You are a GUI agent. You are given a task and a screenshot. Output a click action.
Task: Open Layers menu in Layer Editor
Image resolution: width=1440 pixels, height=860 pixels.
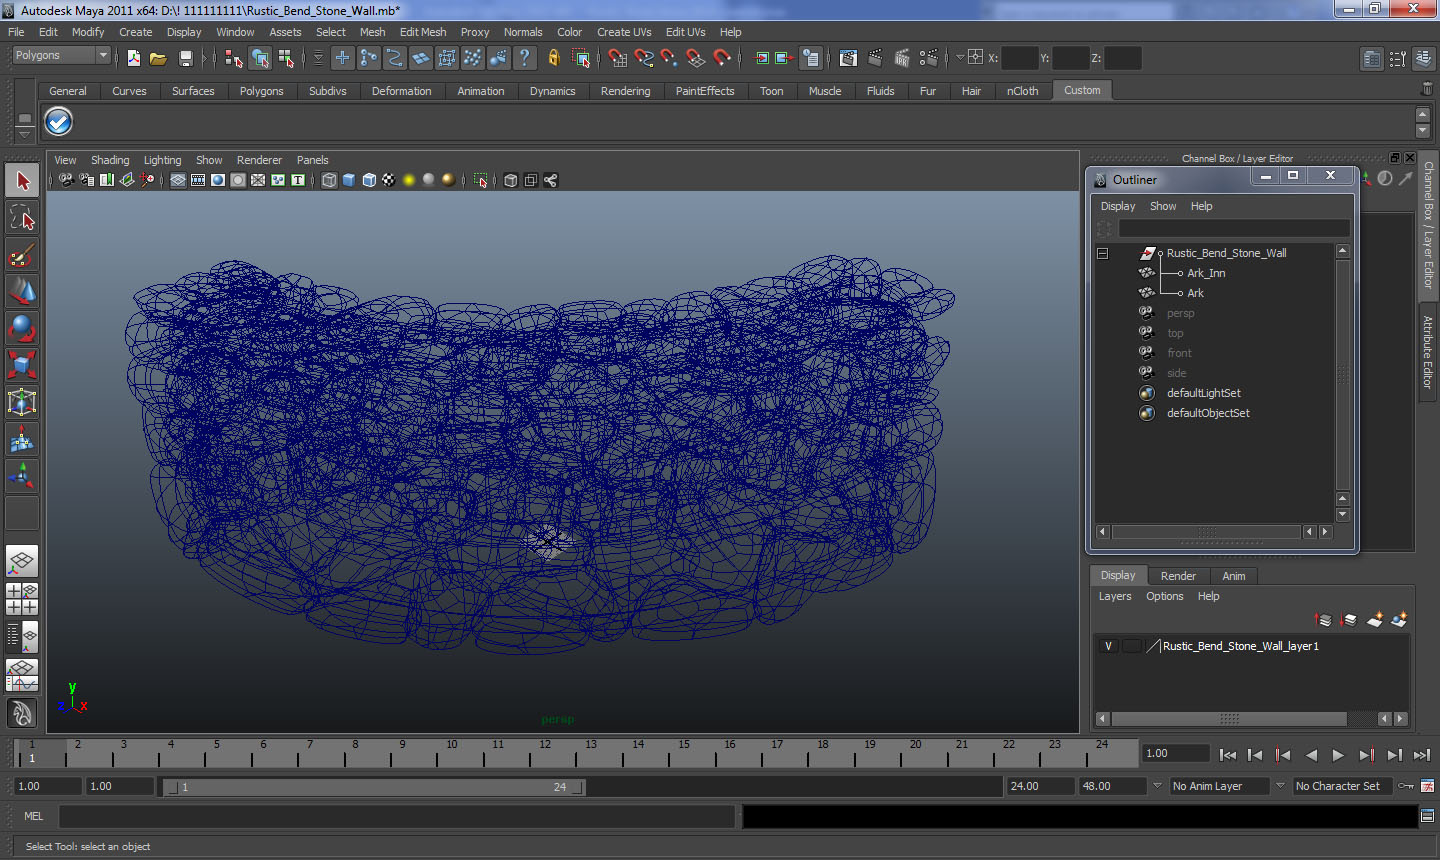point(1115,596)
